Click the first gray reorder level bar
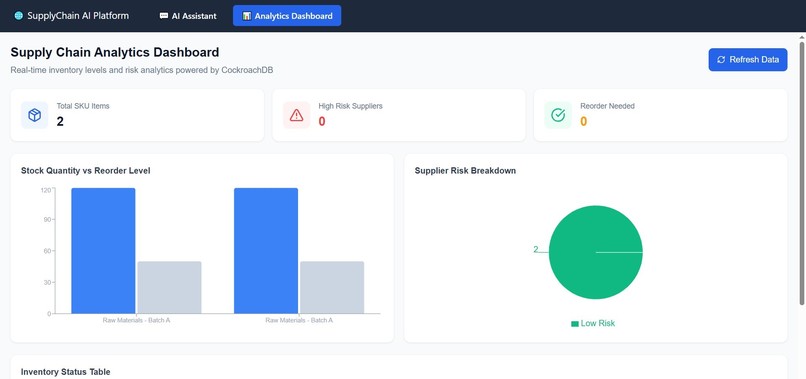The image size is (806, 379). 170,287
